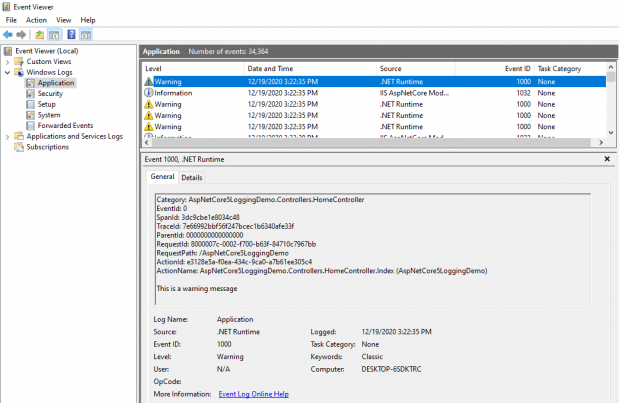619x403 pixels.
Task: Close the event preview pane
Action: [607, 159]
